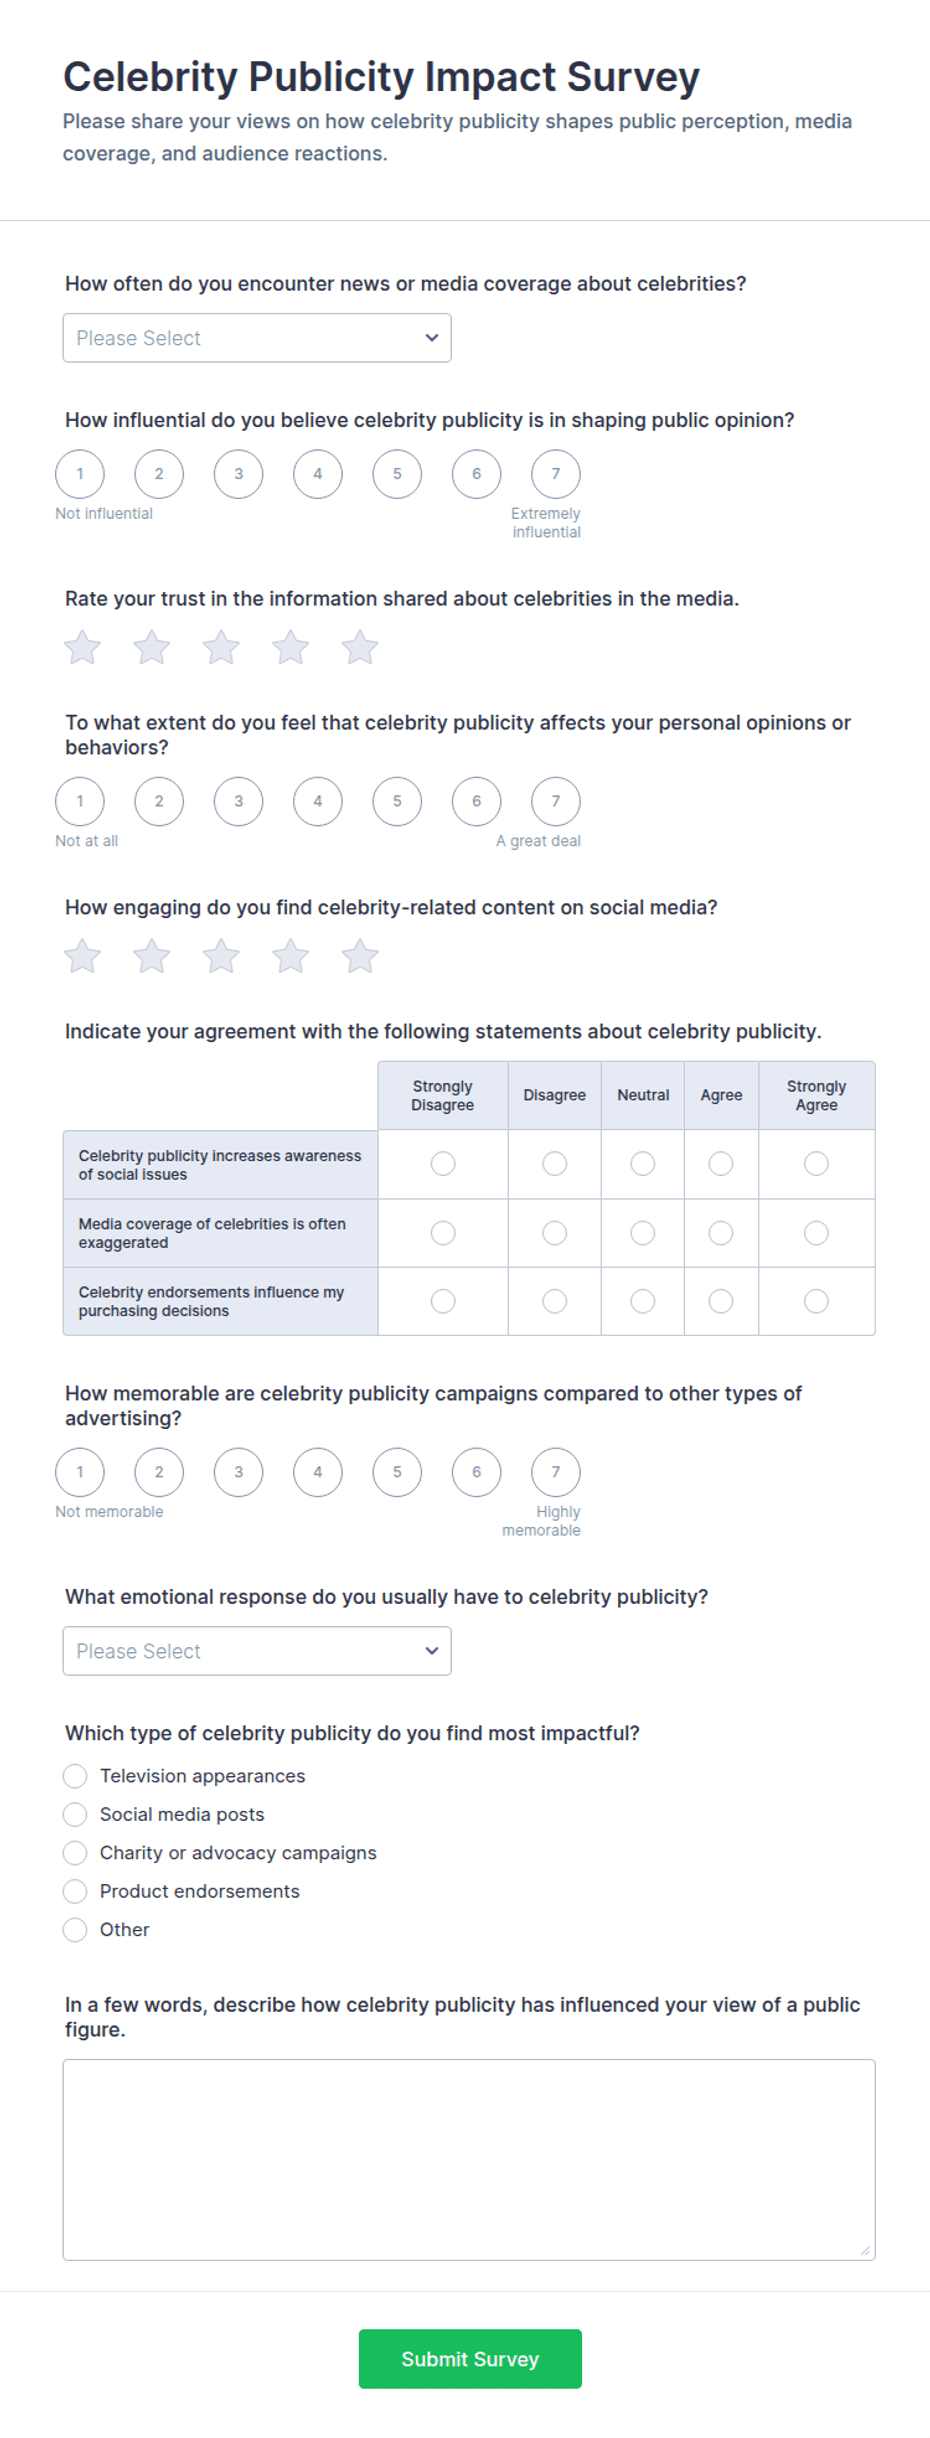Viewport: 930px width, 2438px height.
Task: Click the second star under trust rating
Action: pos(152,647)
